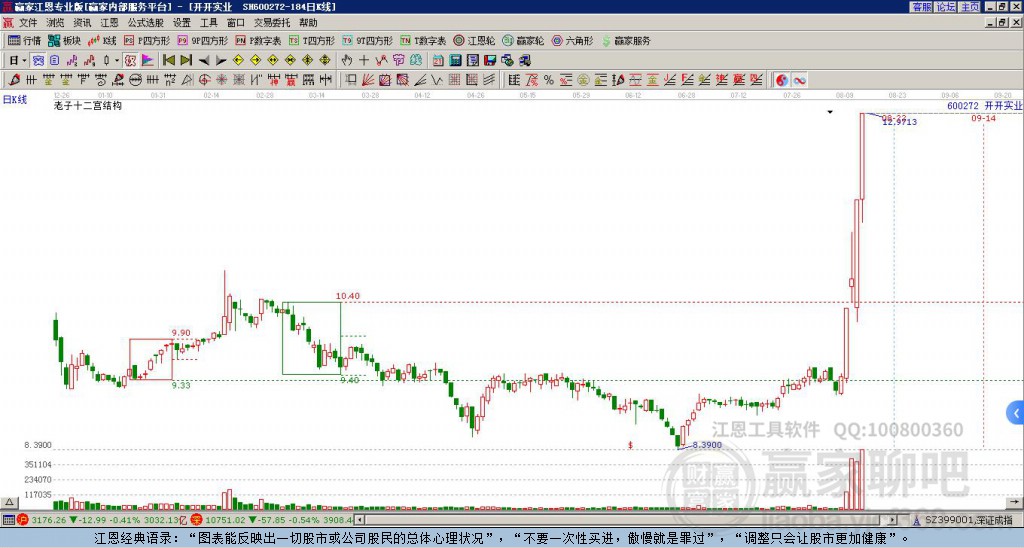1024x548 pixels.
Task: Click the black right arrow icon
Action: tap(221, 61)
